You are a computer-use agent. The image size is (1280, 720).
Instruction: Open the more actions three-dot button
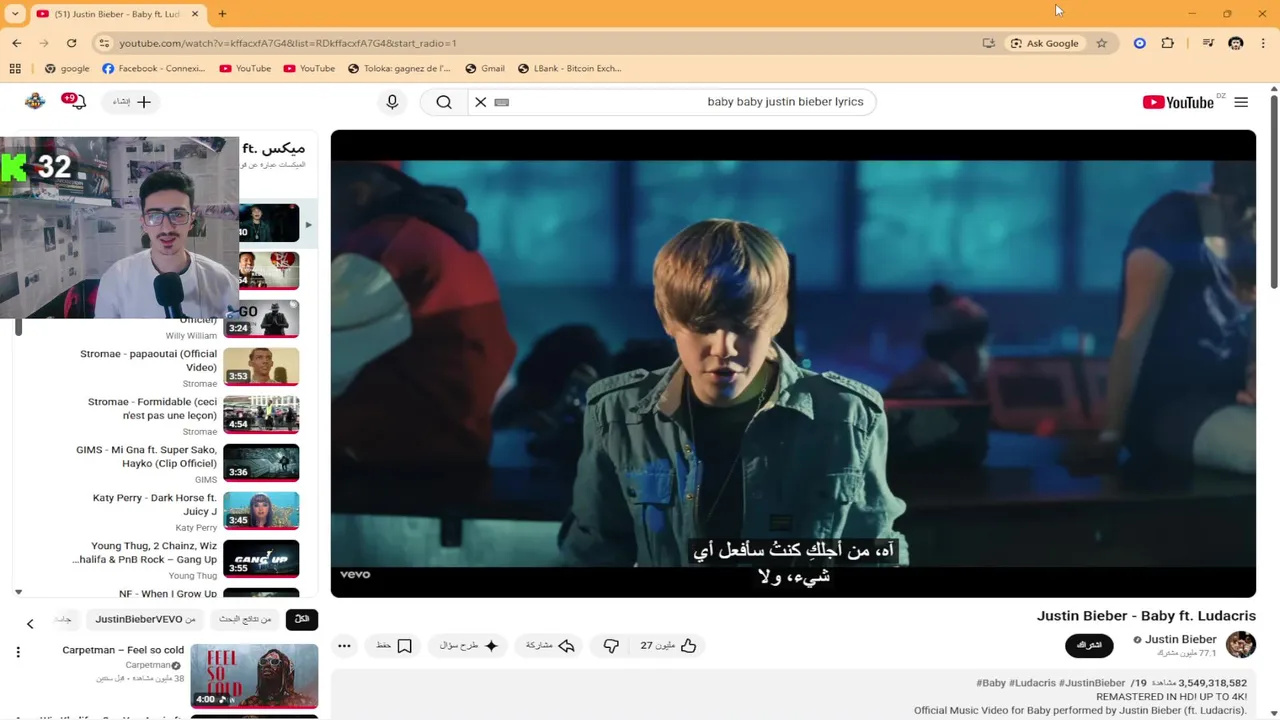point(344,646)
